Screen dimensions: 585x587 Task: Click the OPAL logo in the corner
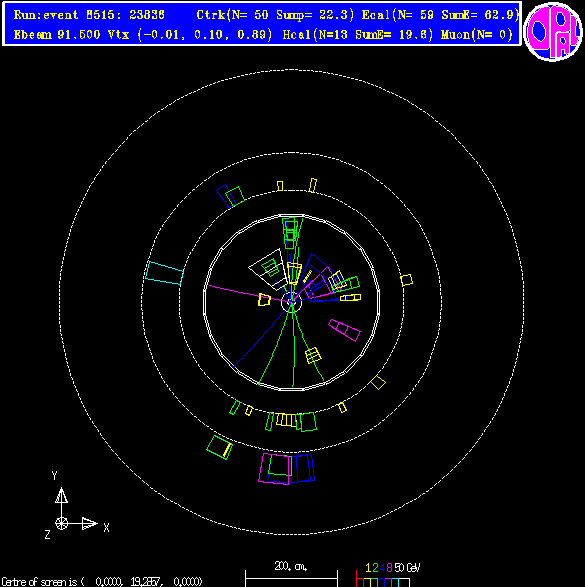point(553,31)
